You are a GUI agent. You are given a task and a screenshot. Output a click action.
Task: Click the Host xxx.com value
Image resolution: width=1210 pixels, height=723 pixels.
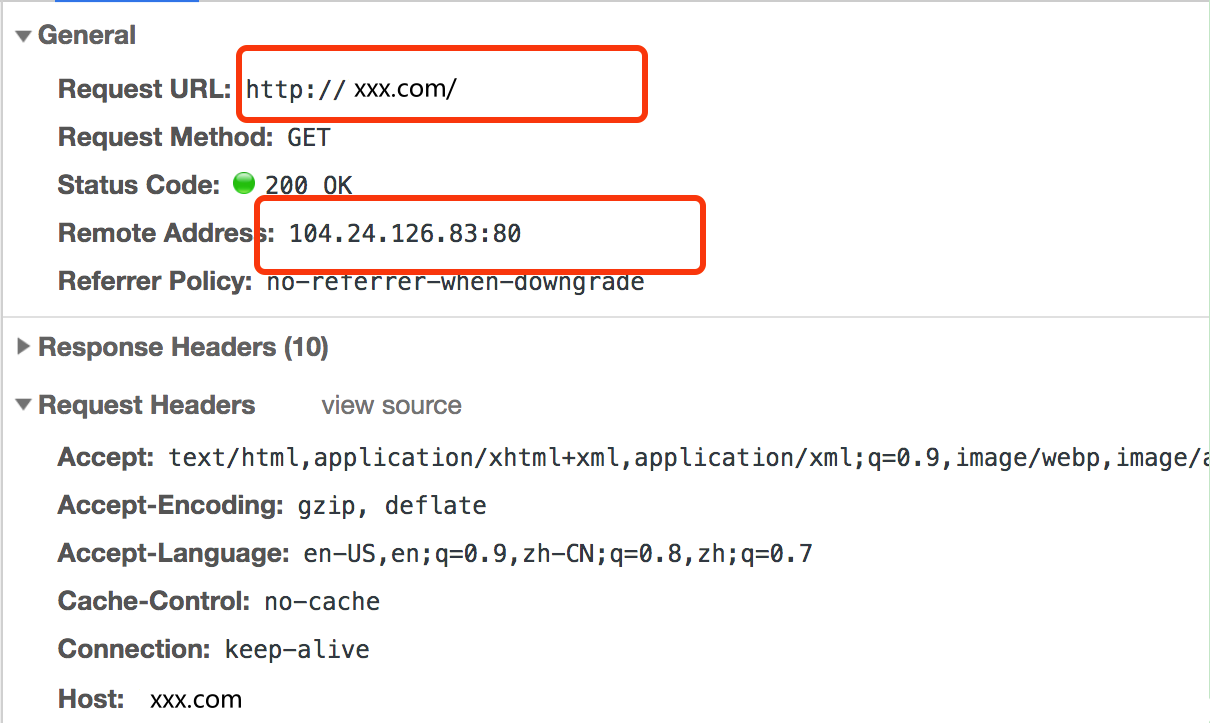point(196,699)
